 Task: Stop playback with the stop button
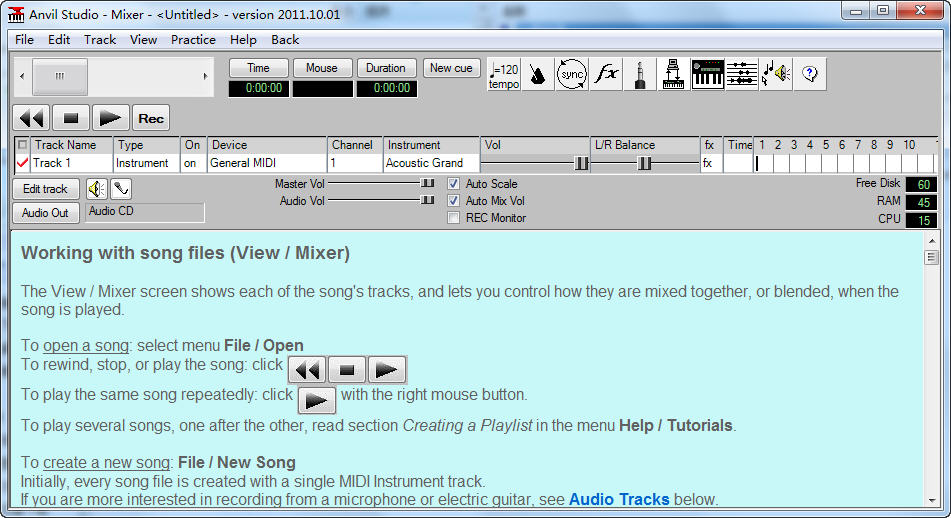click(x=71, y=118)
